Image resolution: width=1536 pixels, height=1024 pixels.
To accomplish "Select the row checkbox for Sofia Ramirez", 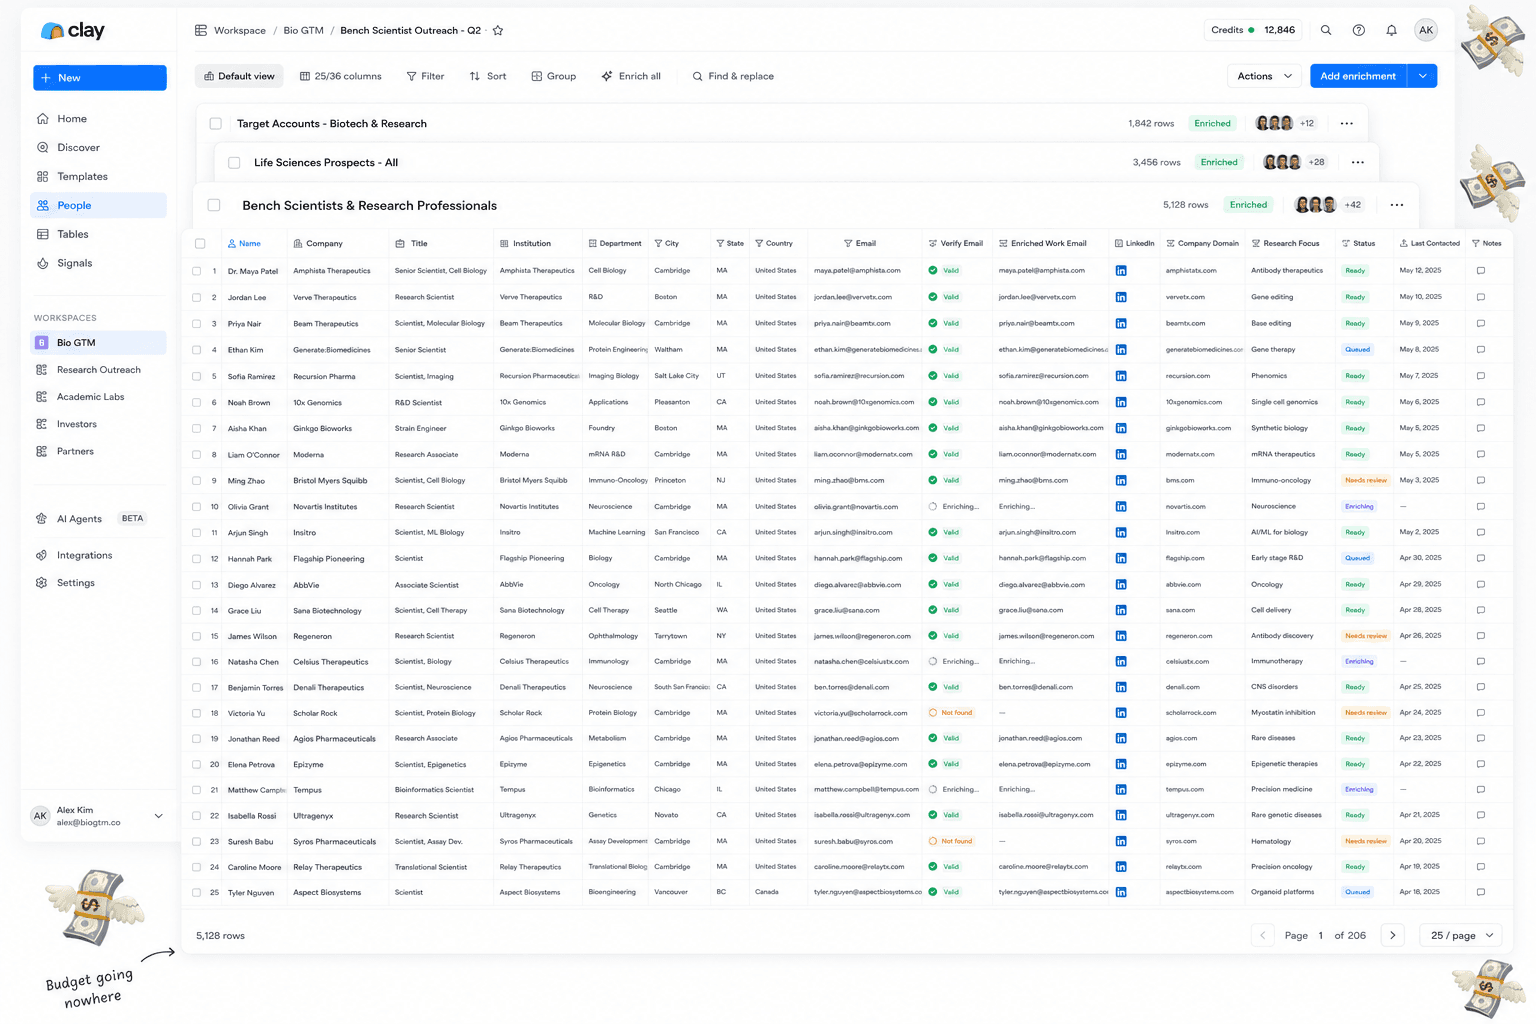I will (196, 376).
